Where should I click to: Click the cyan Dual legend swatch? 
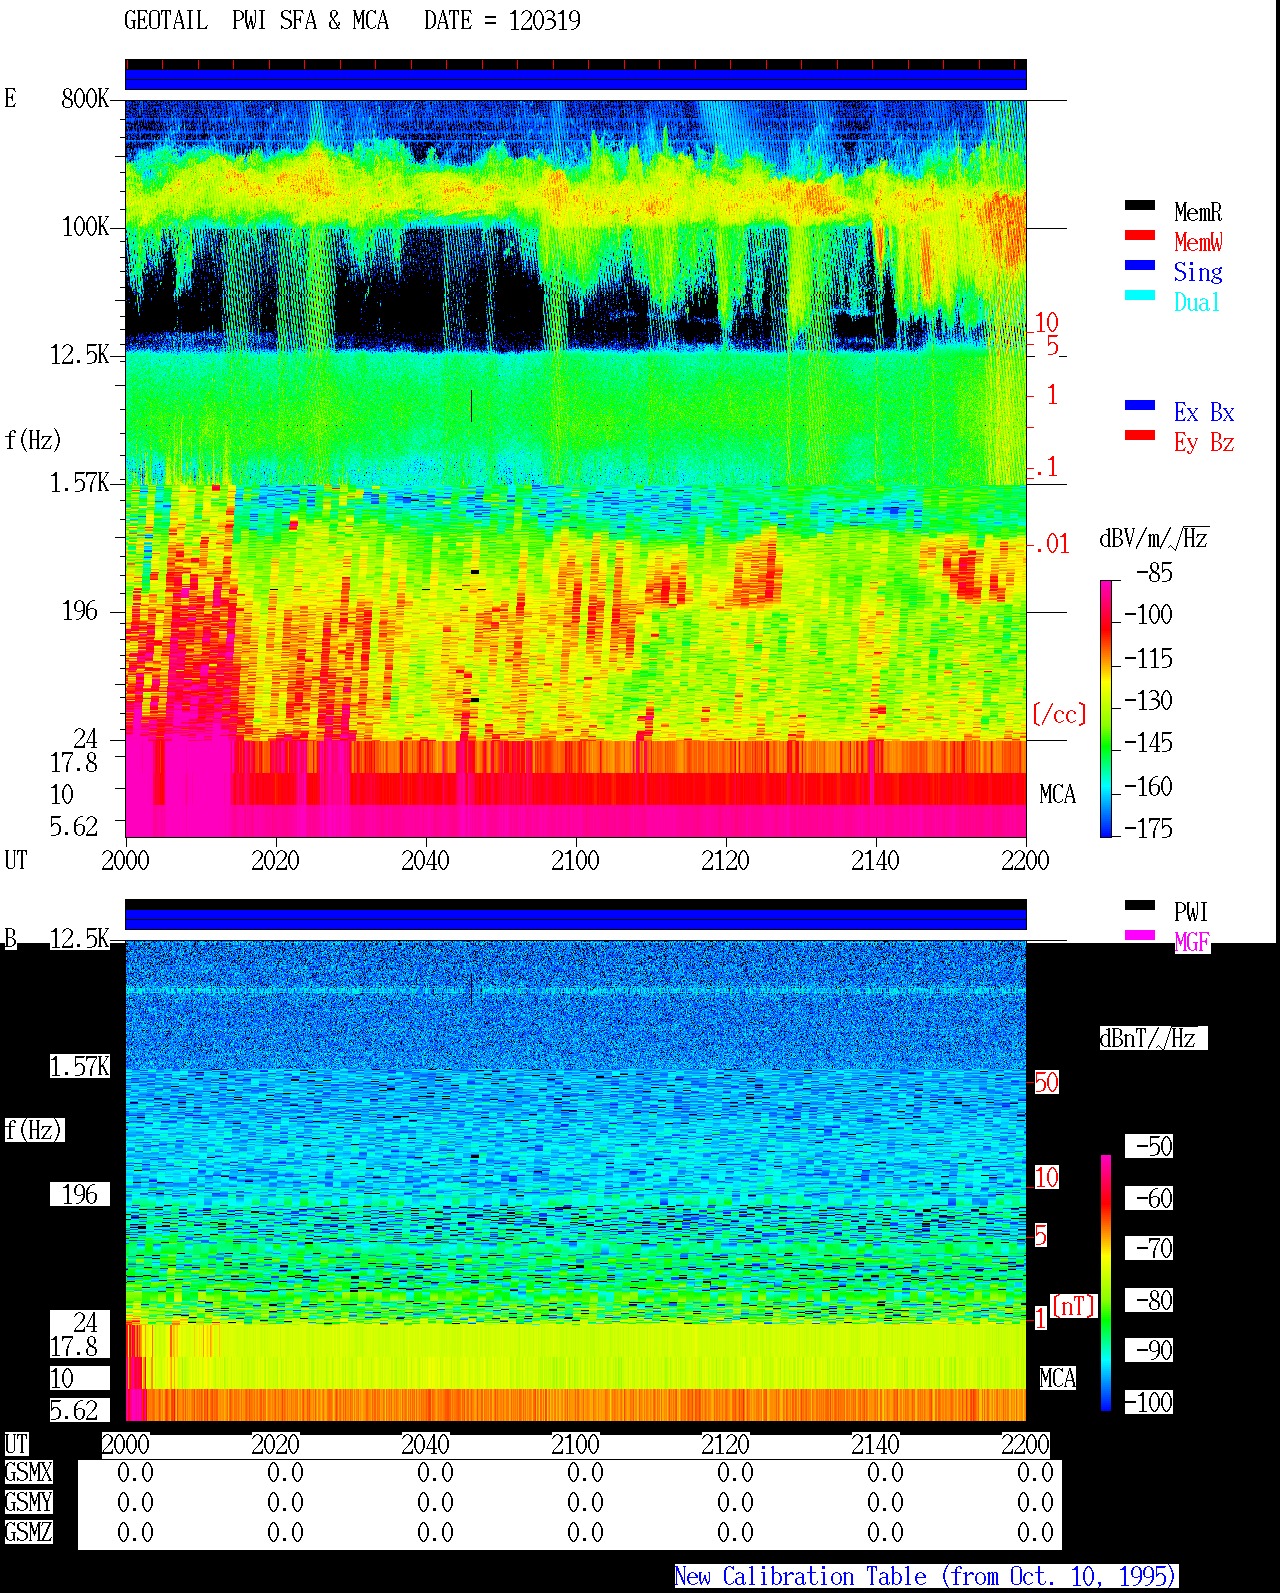[1140, 295]
